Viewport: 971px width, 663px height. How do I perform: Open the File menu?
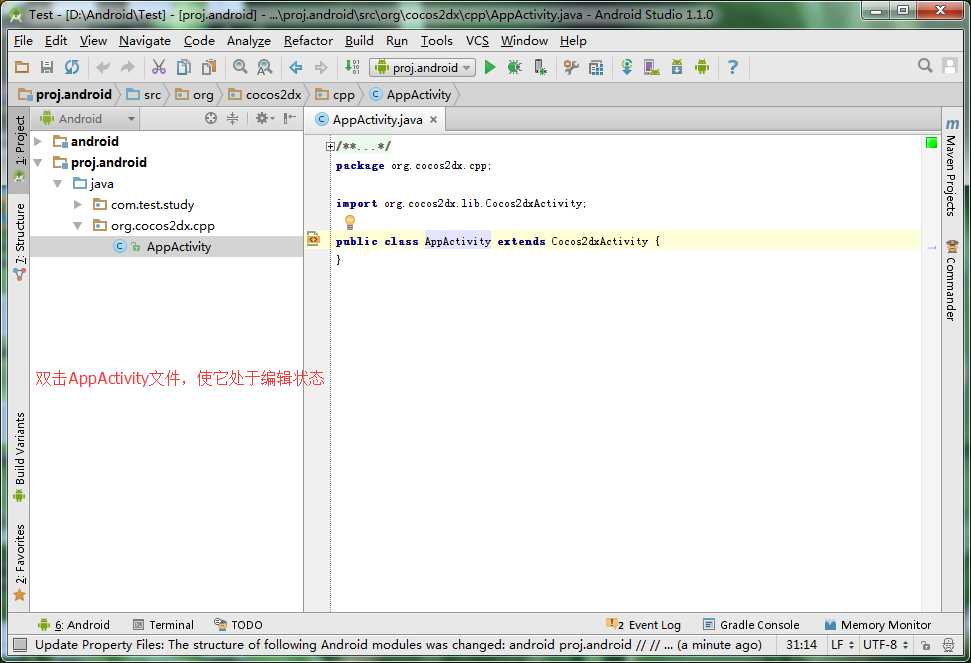pos(23,40)
